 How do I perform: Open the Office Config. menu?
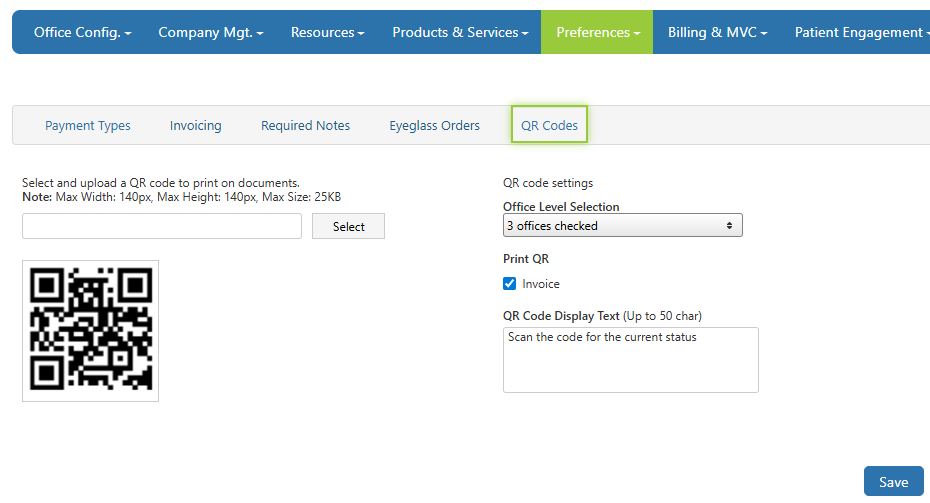point(83,32)
